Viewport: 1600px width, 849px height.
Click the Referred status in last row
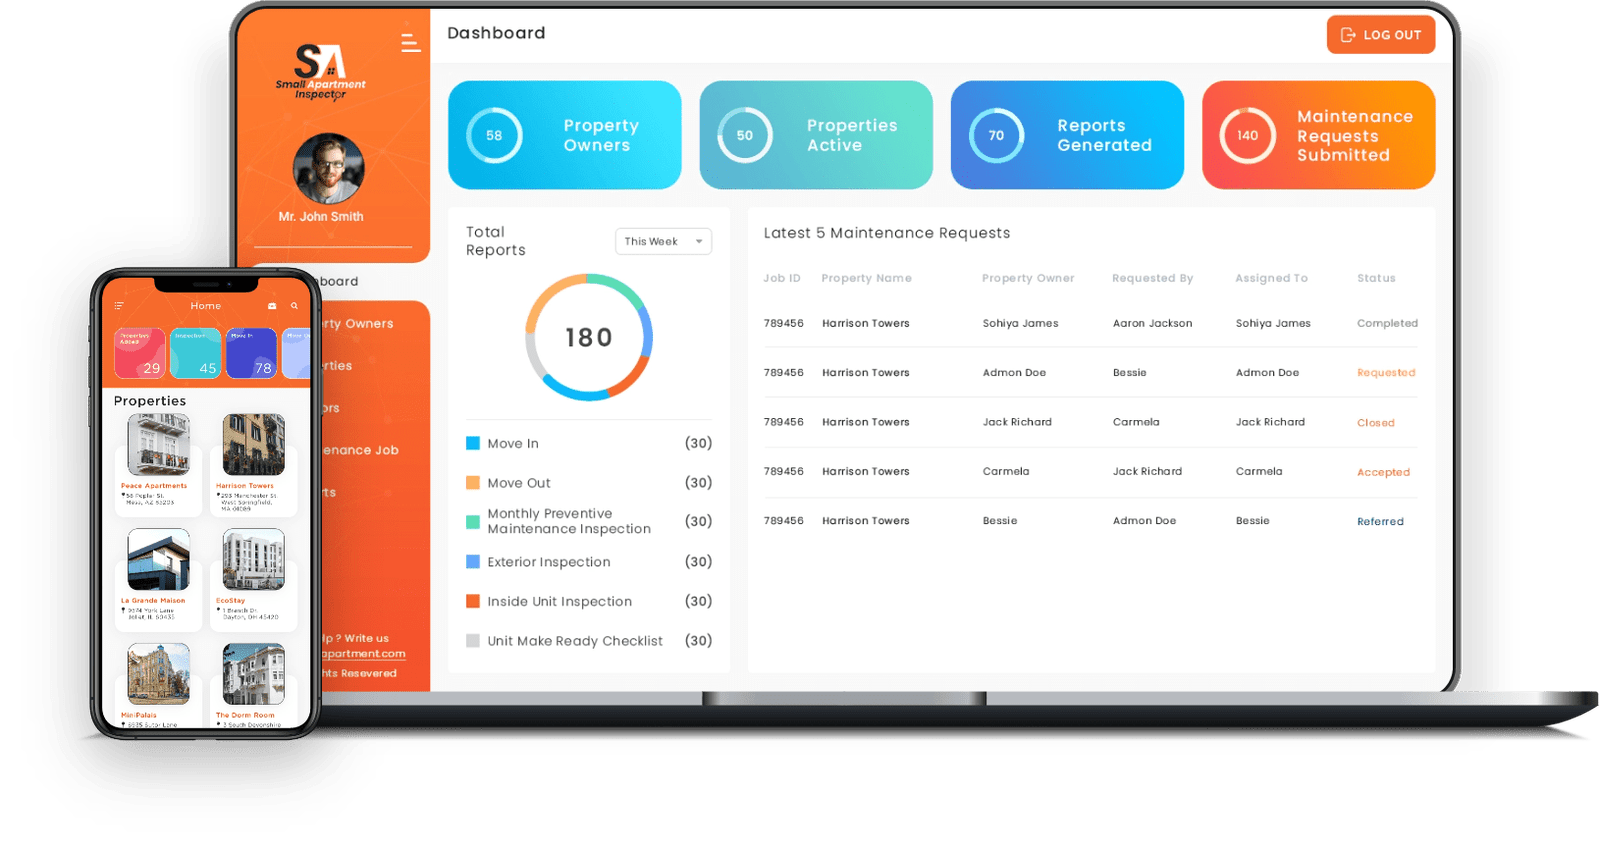[x=1380, y=521]
